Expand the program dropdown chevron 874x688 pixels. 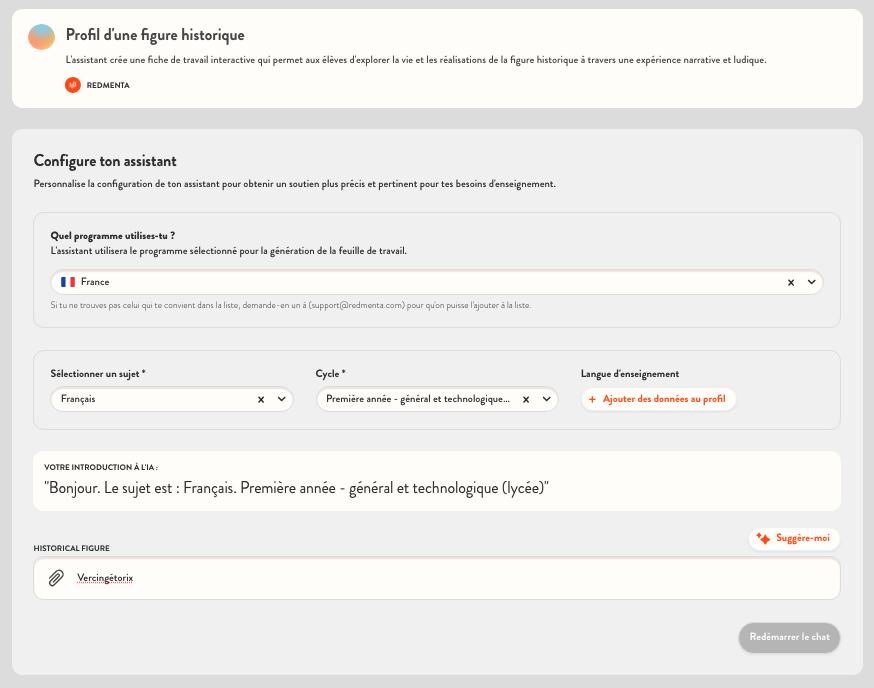[x=811, y=283]
